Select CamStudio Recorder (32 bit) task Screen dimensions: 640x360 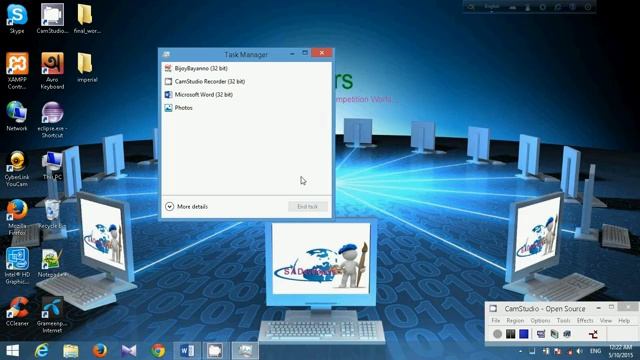(247, 81)
